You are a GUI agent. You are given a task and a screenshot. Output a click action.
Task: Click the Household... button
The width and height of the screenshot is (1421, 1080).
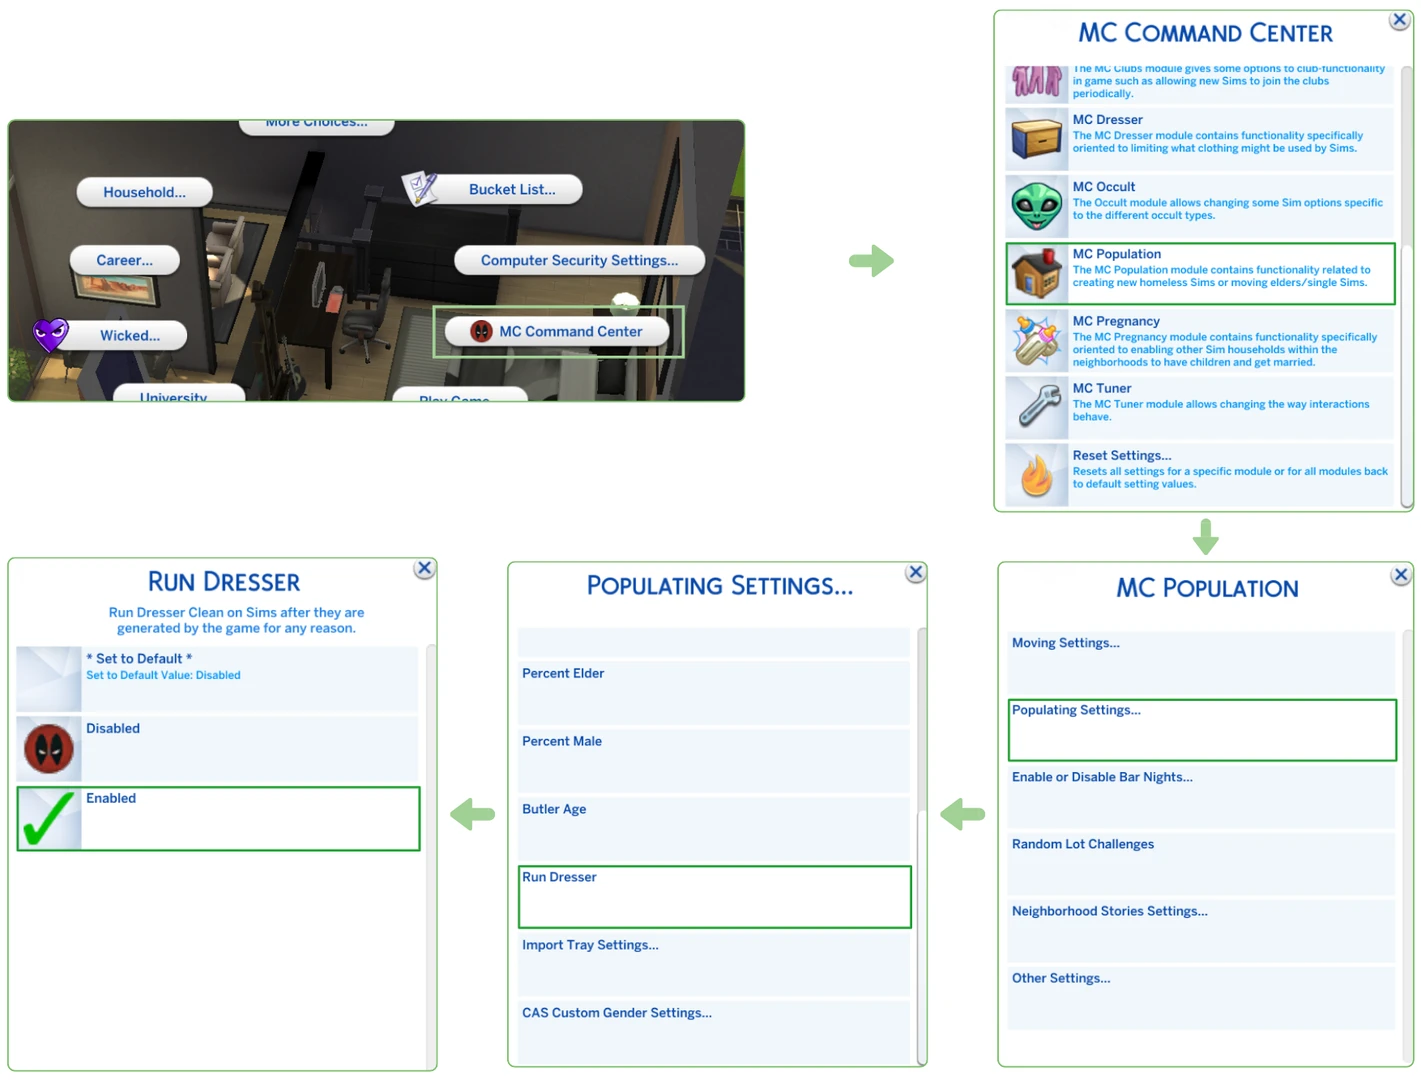pyautogui.click(x=144, y=192)
